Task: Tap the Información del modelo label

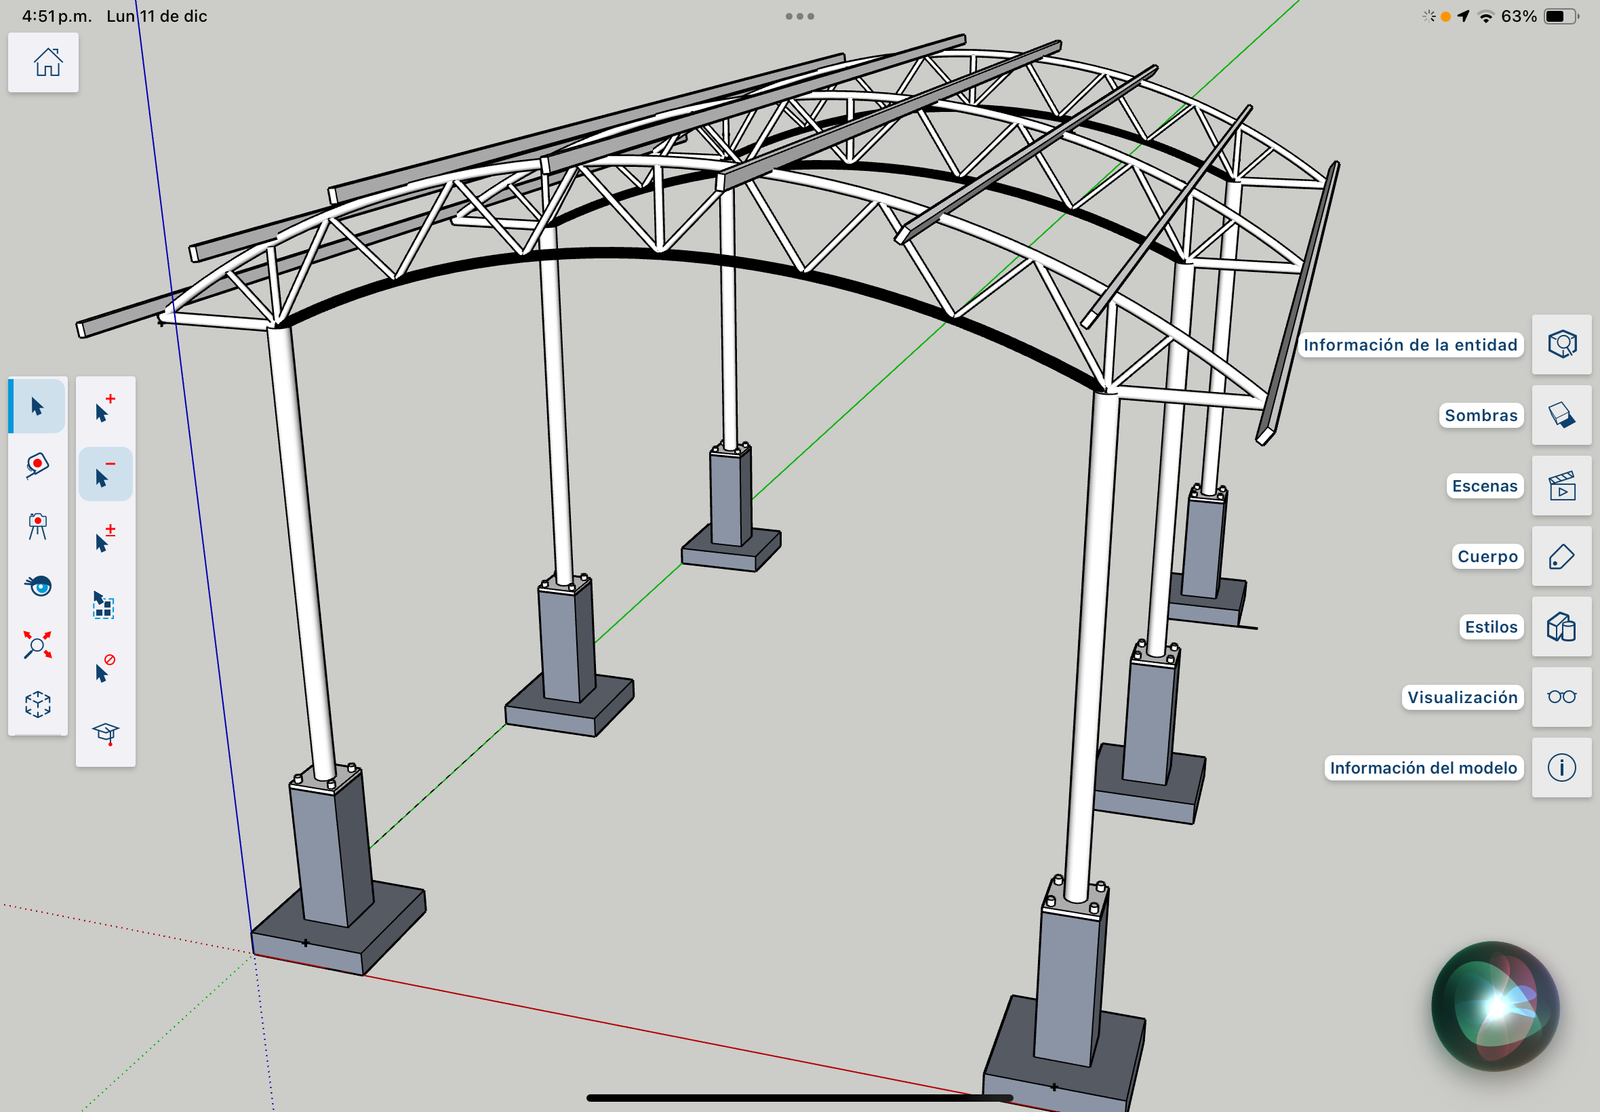Action: (x=1423, y=768)
